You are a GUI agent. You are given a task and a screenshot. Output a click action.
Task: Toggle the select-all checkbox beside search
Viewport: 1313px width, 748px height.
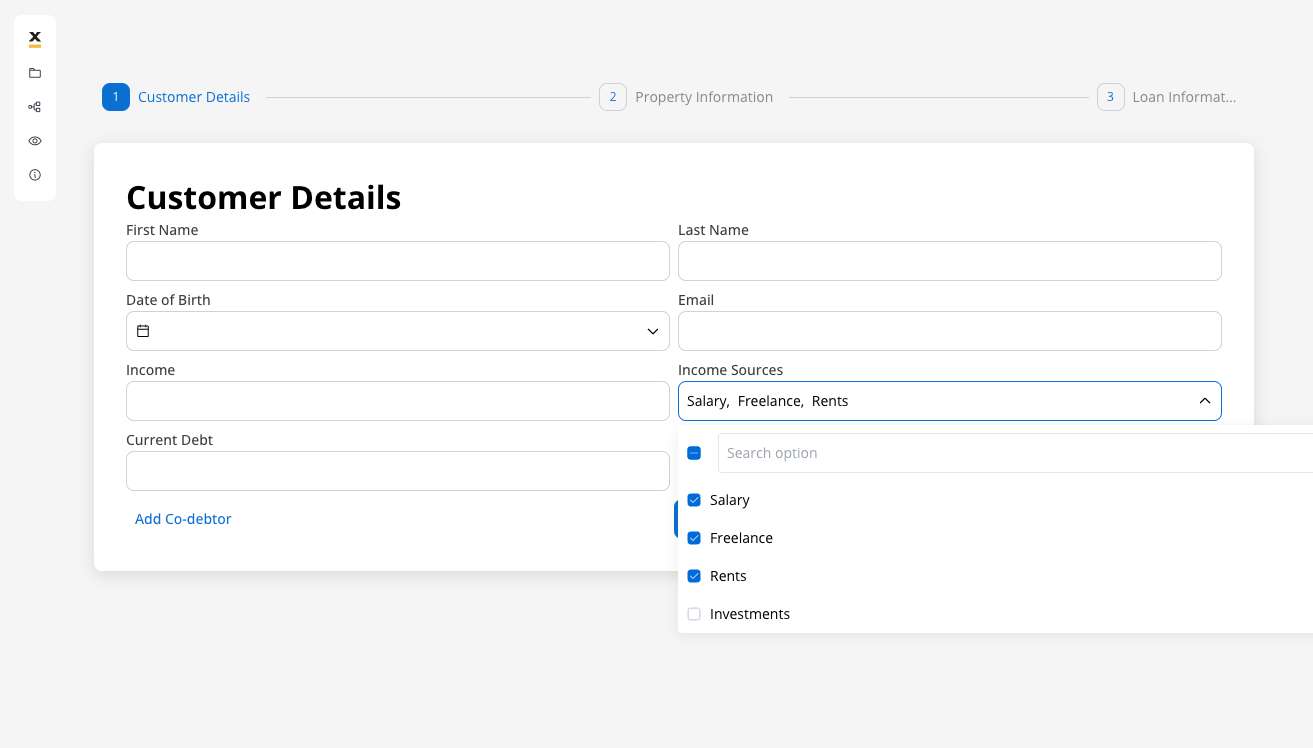pyautogui.click(x=694, y=453)
